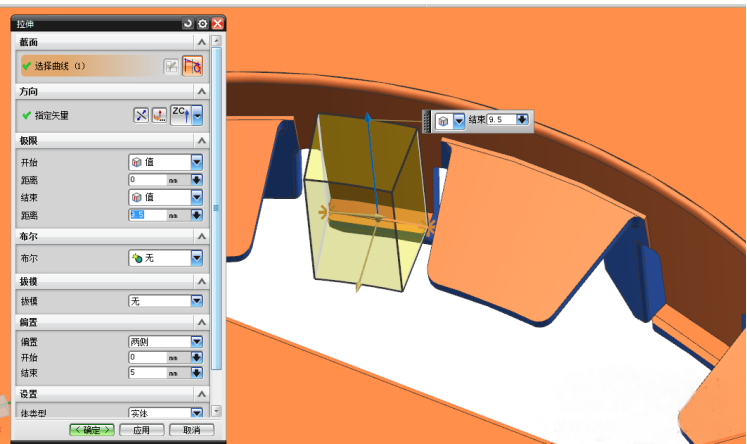Image resolution: width=747 pixels, height=444 pixels.
Task: Click the Reverse Direction icon in 方向
Action: pos(141,116)
